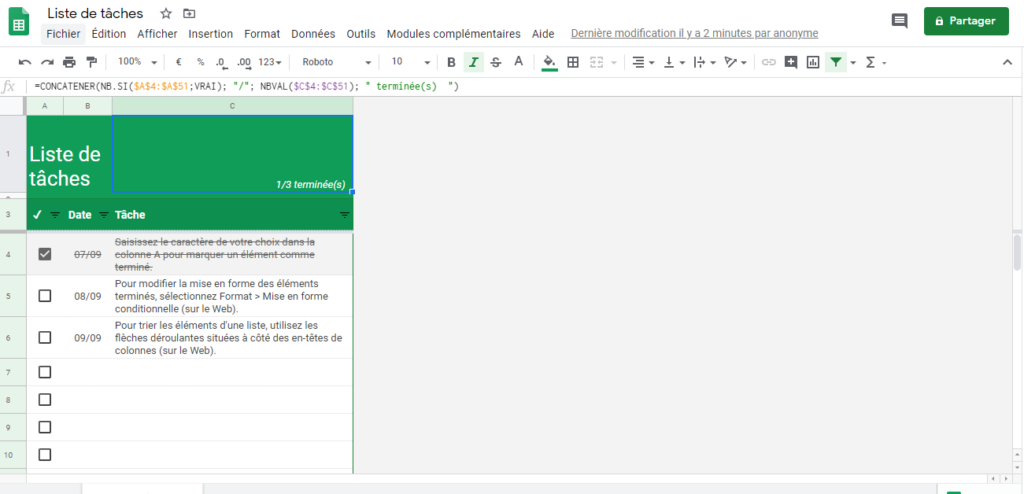The image size is (1024, 494).
Task: Uncheck the checkbox in row 4
Action: (x=44, y=254)
